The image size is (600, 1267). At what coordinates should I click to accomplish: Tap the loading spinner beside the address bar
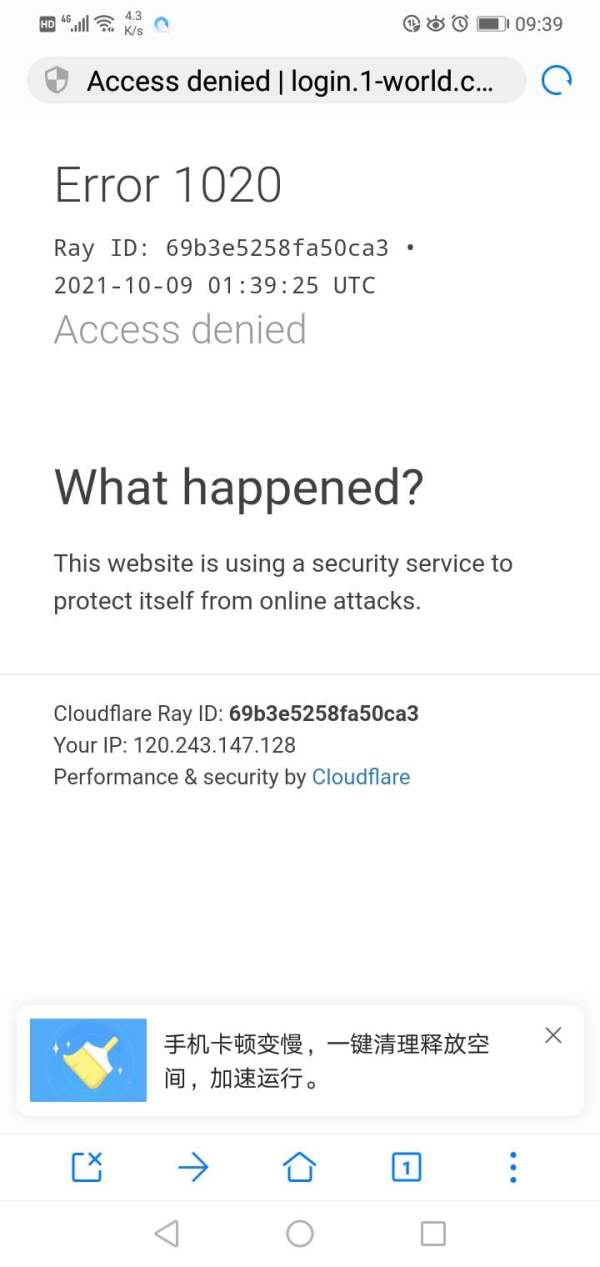(556, 81)
